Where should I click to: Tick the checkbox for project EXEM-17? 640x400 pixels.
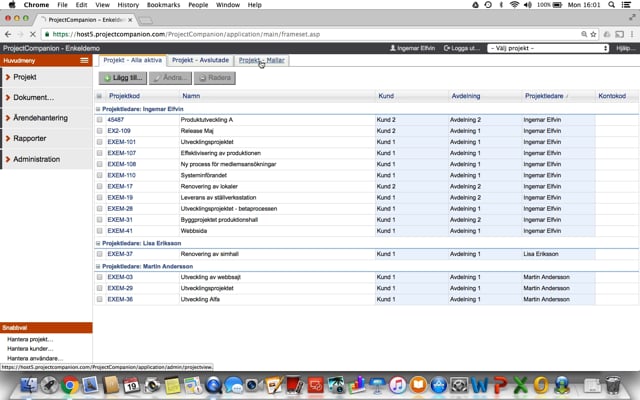click(100, 187)
